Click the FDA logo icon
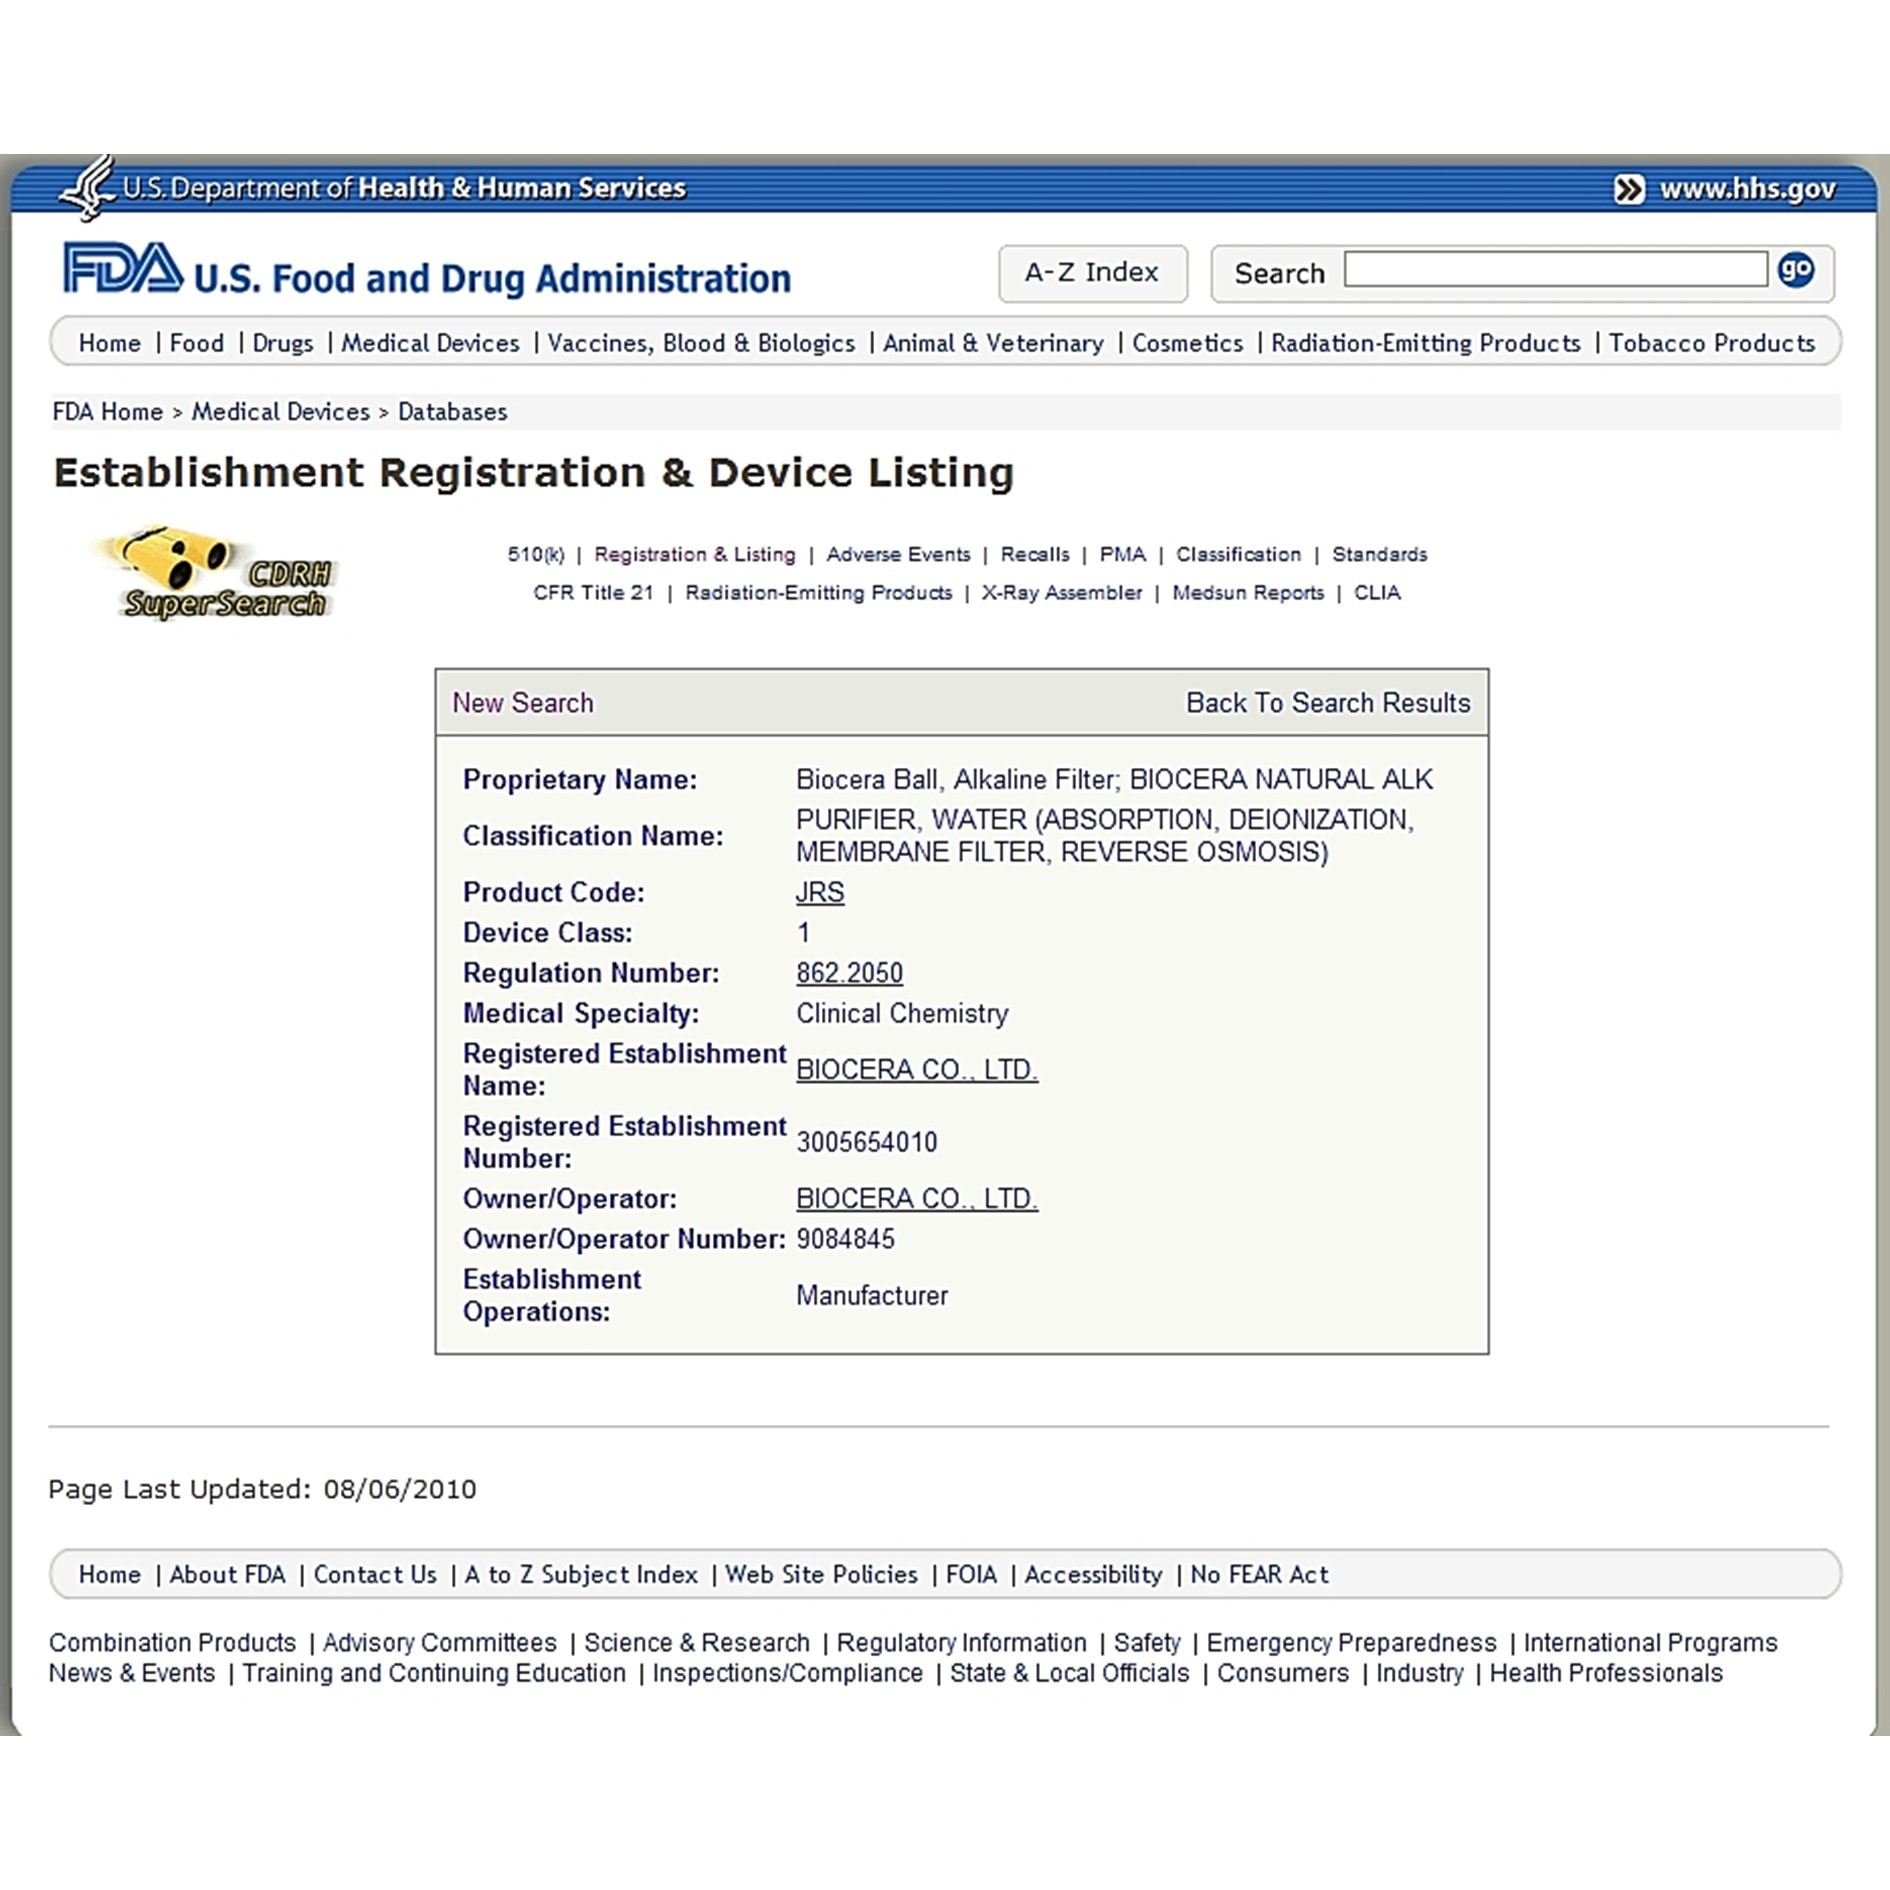Viewport: 1890px width, 1890px height. pyautogui.click(x=122, y=269)
